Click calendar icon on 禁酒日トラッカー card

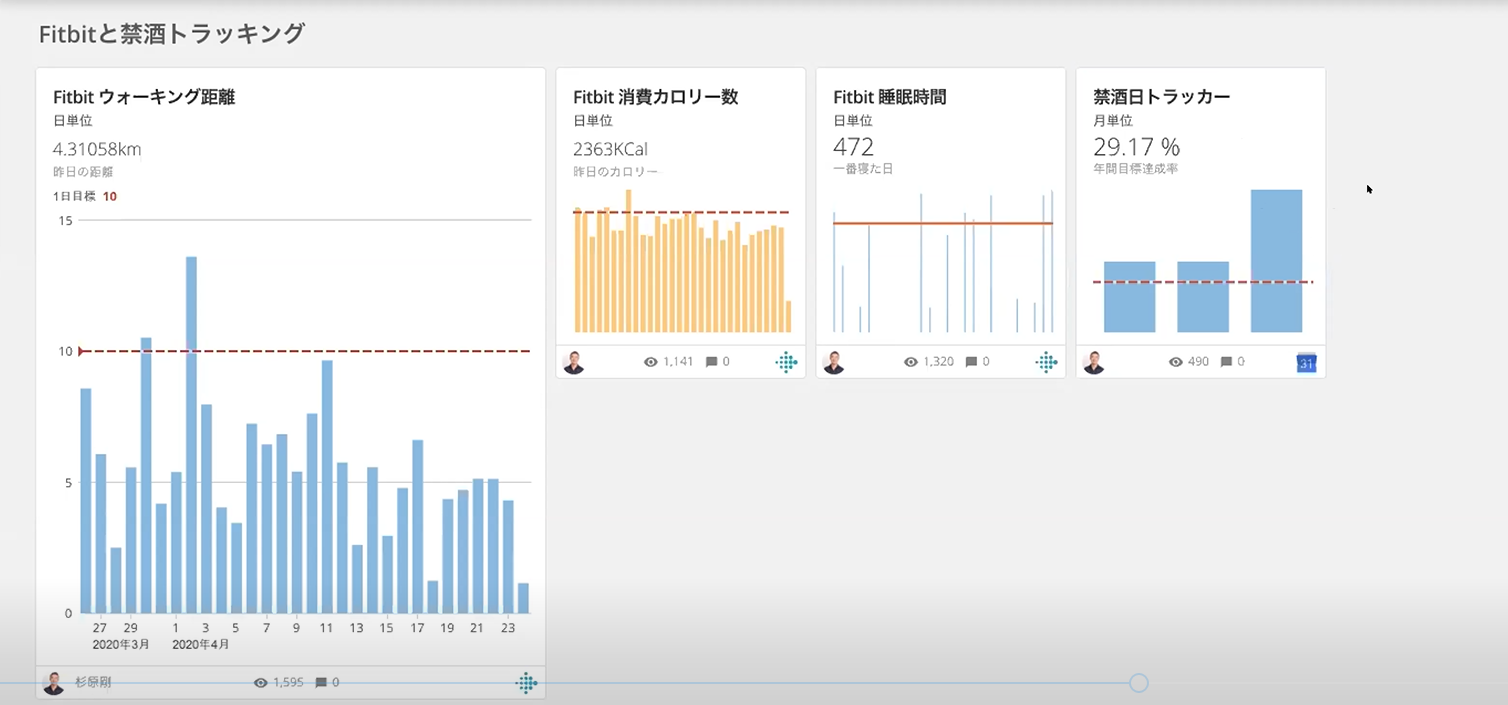coord(1306,363)
